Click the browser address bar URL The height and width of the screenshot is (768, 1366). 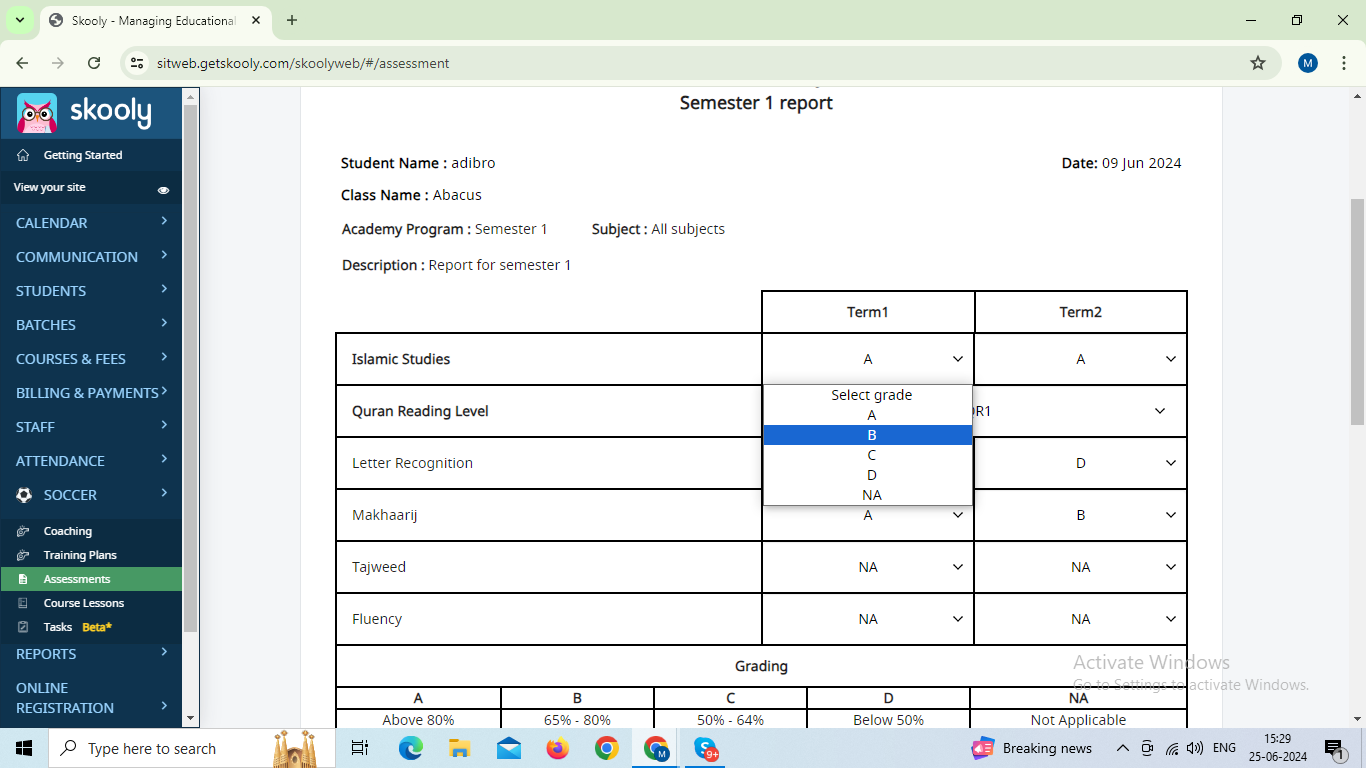(x=303, y=63)
